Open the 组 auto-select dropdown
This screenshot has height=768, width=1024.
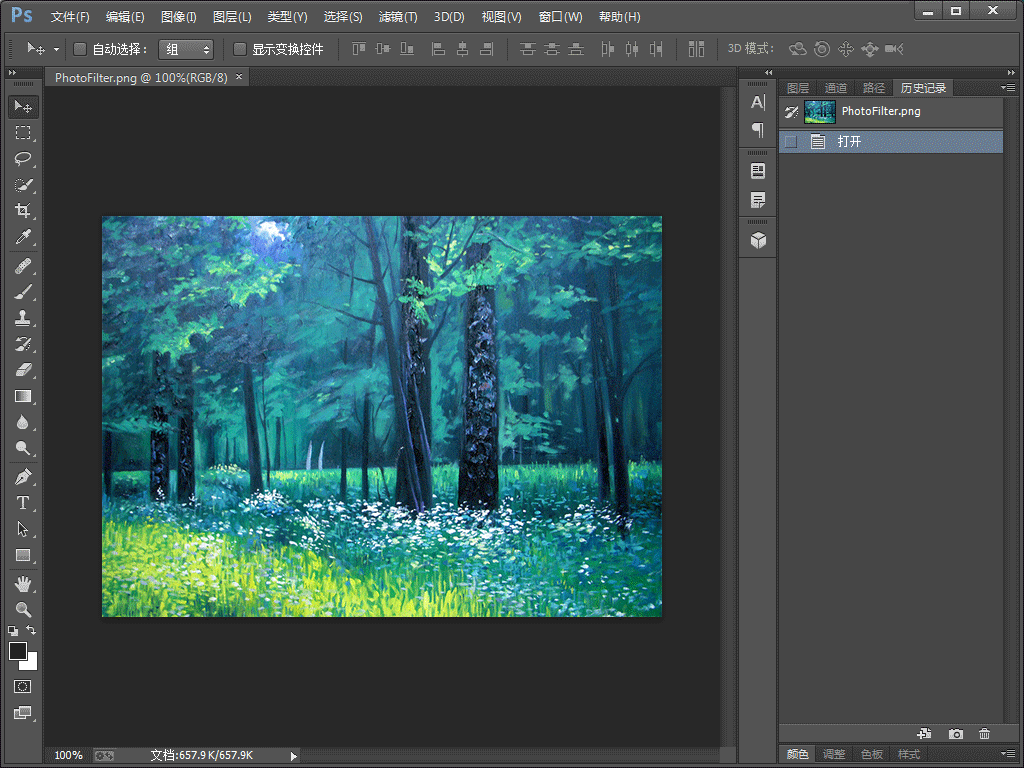click(x=186, y=49)
